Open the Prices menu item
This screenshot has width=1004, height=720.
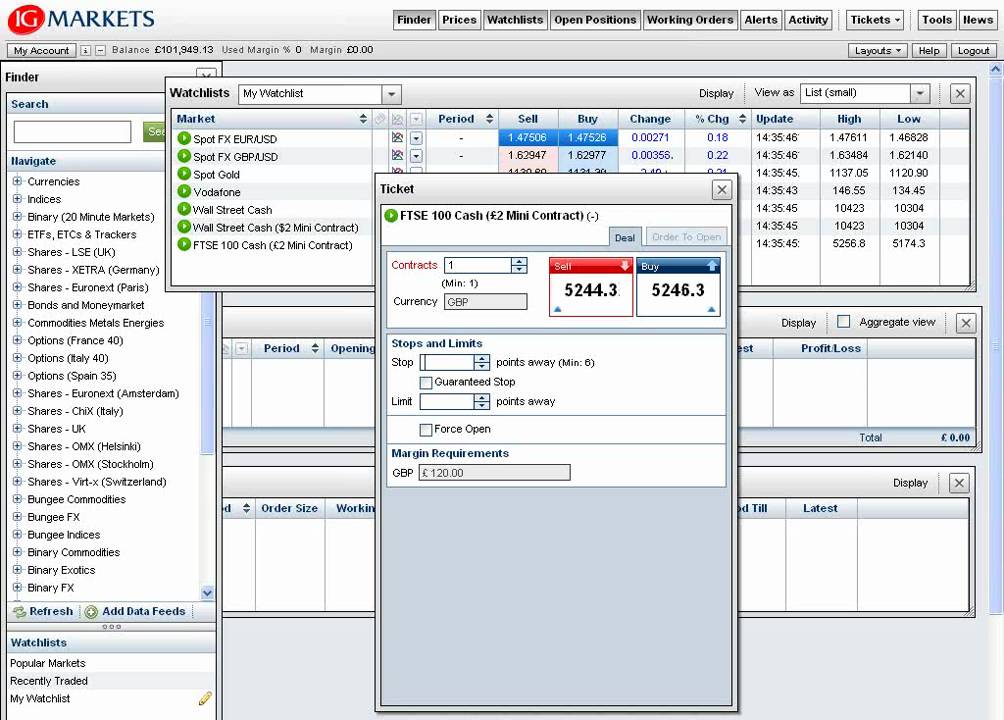[459, 20]
